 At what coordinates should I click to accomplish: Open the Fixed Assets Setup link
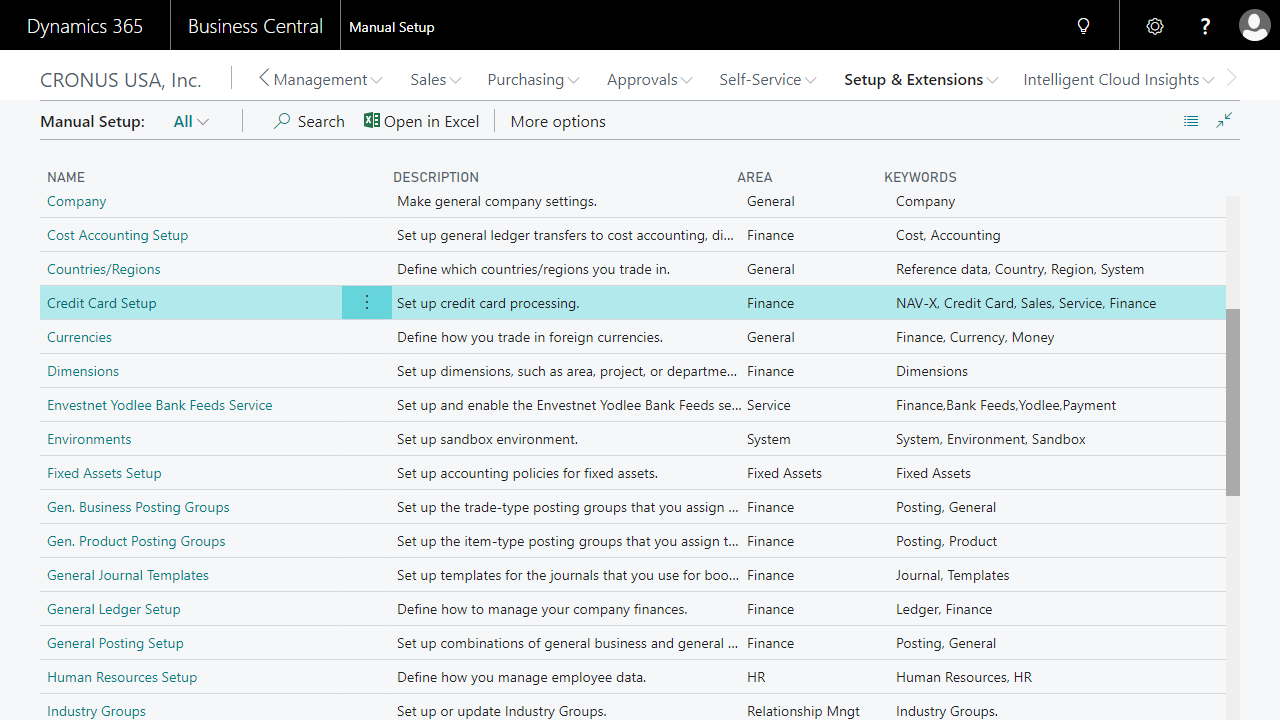[x=104, y=473]
